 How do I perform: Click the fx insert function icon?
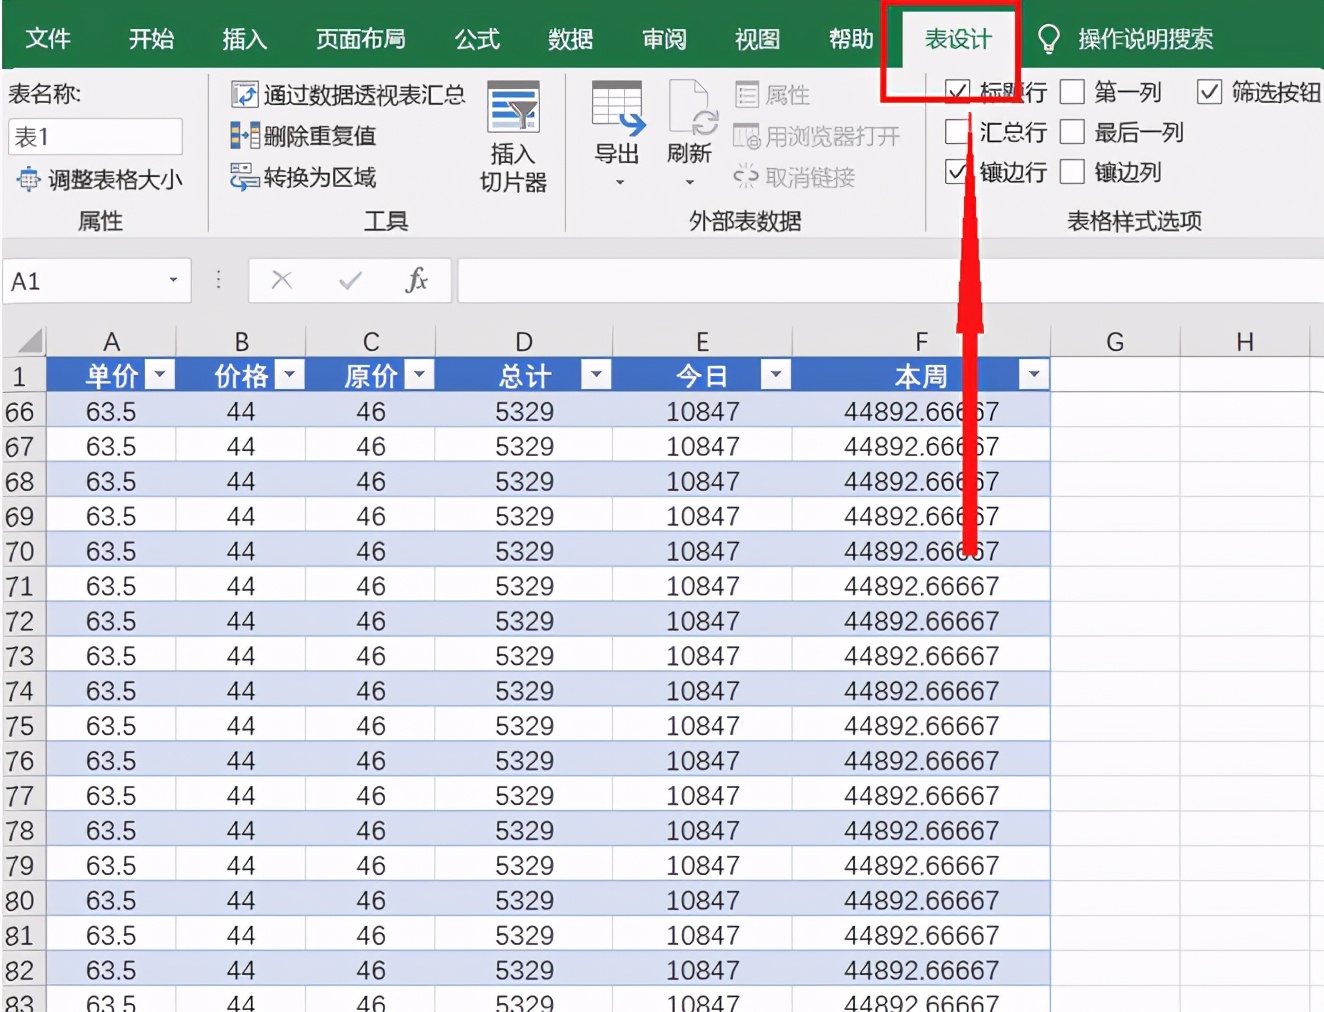416,281
